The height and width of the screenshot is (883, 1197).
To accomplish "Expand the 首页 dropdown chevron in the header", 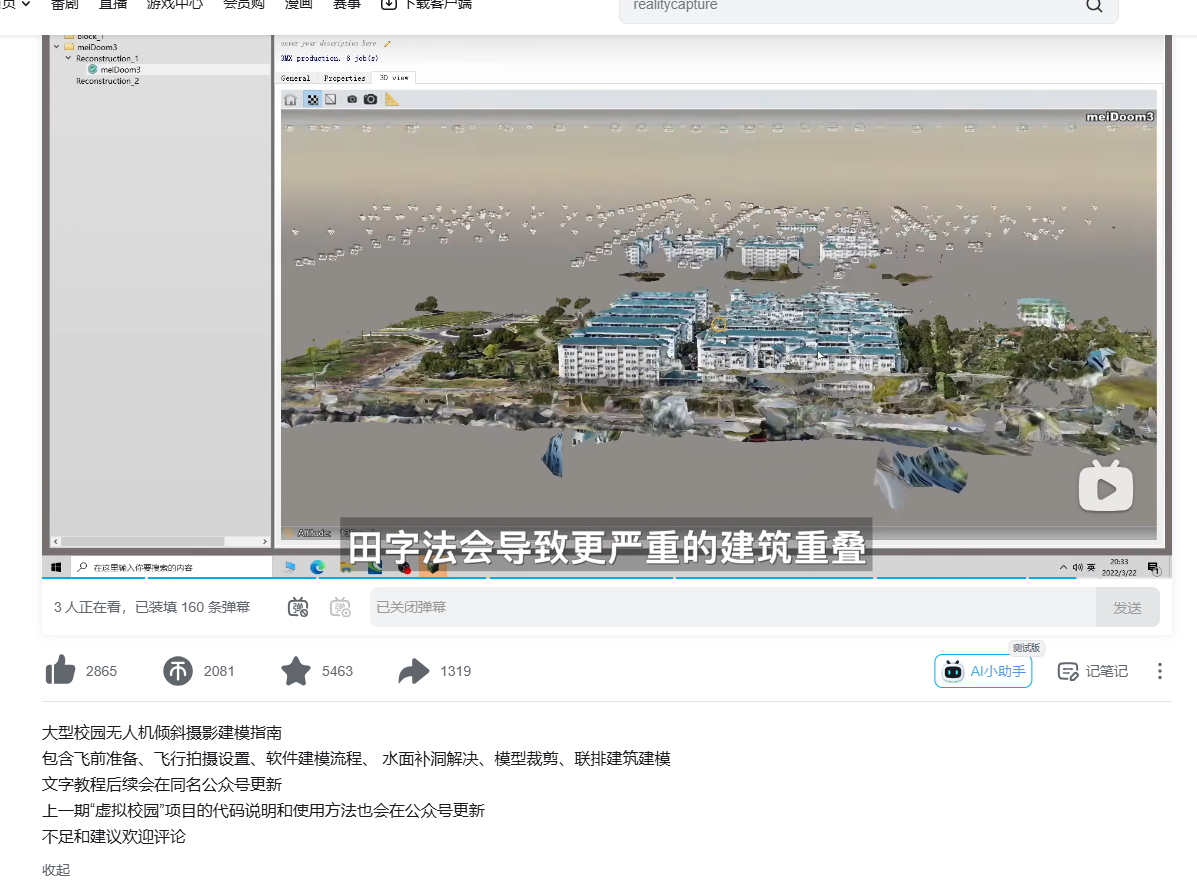I will pos(26,4).
